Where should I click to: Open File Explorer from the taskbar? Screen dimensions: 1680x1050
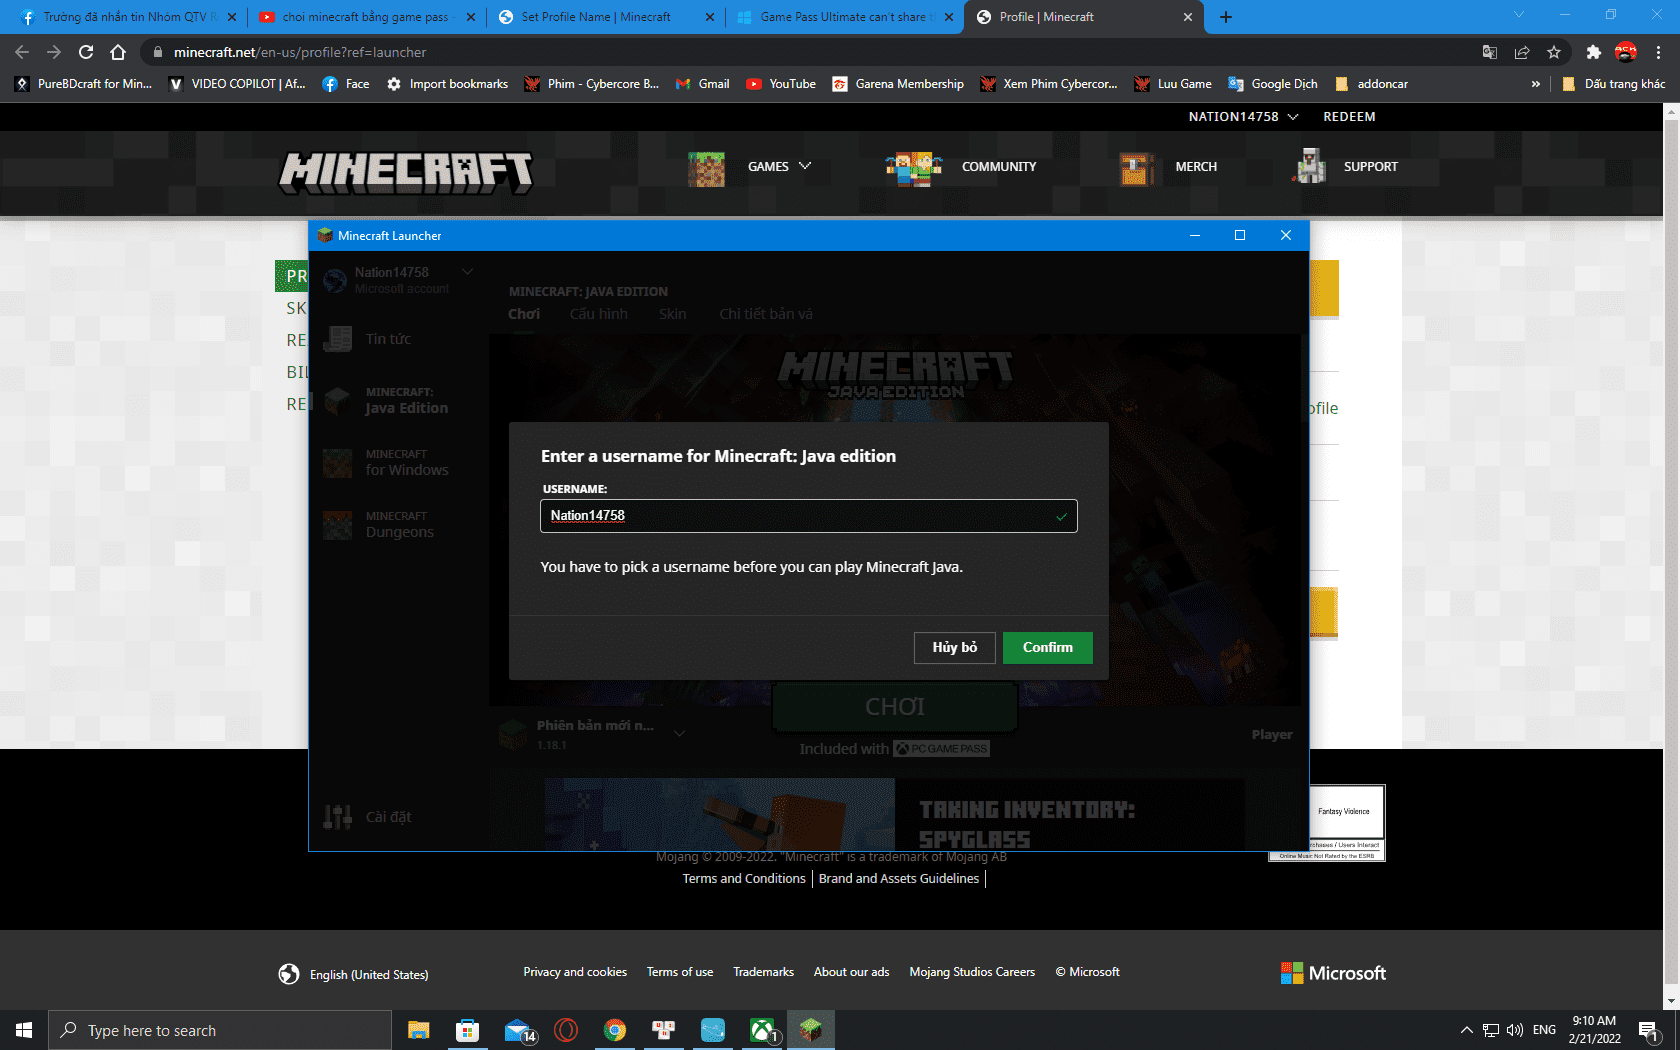[x=418, y=1030]
